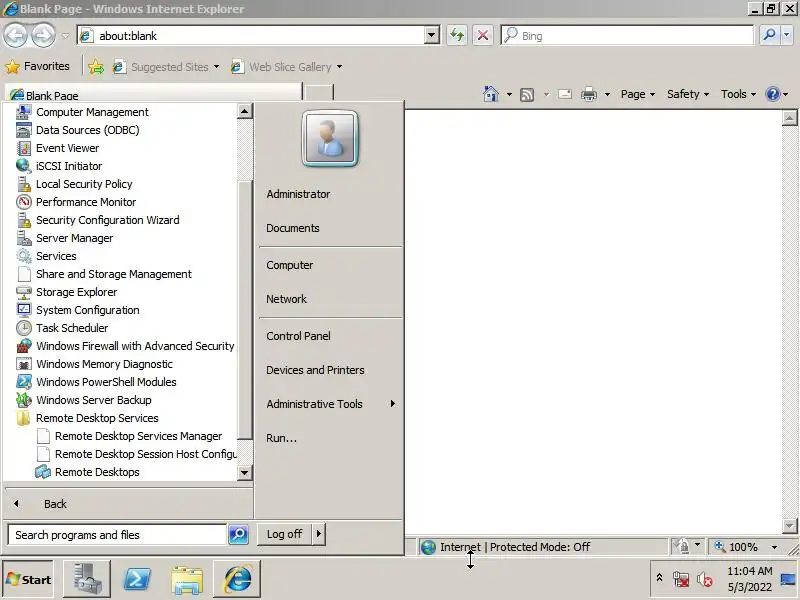
Task: Open Server Manager menu entry
Action: [x=65, y=238]
